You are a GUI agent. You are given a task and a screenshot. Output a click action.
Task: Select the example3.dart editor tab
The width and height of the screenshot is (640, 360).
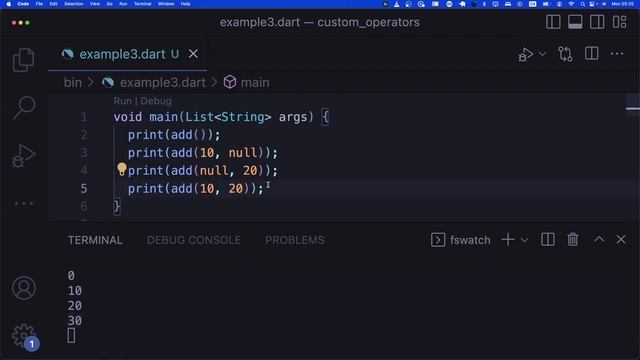pos(127,54)
